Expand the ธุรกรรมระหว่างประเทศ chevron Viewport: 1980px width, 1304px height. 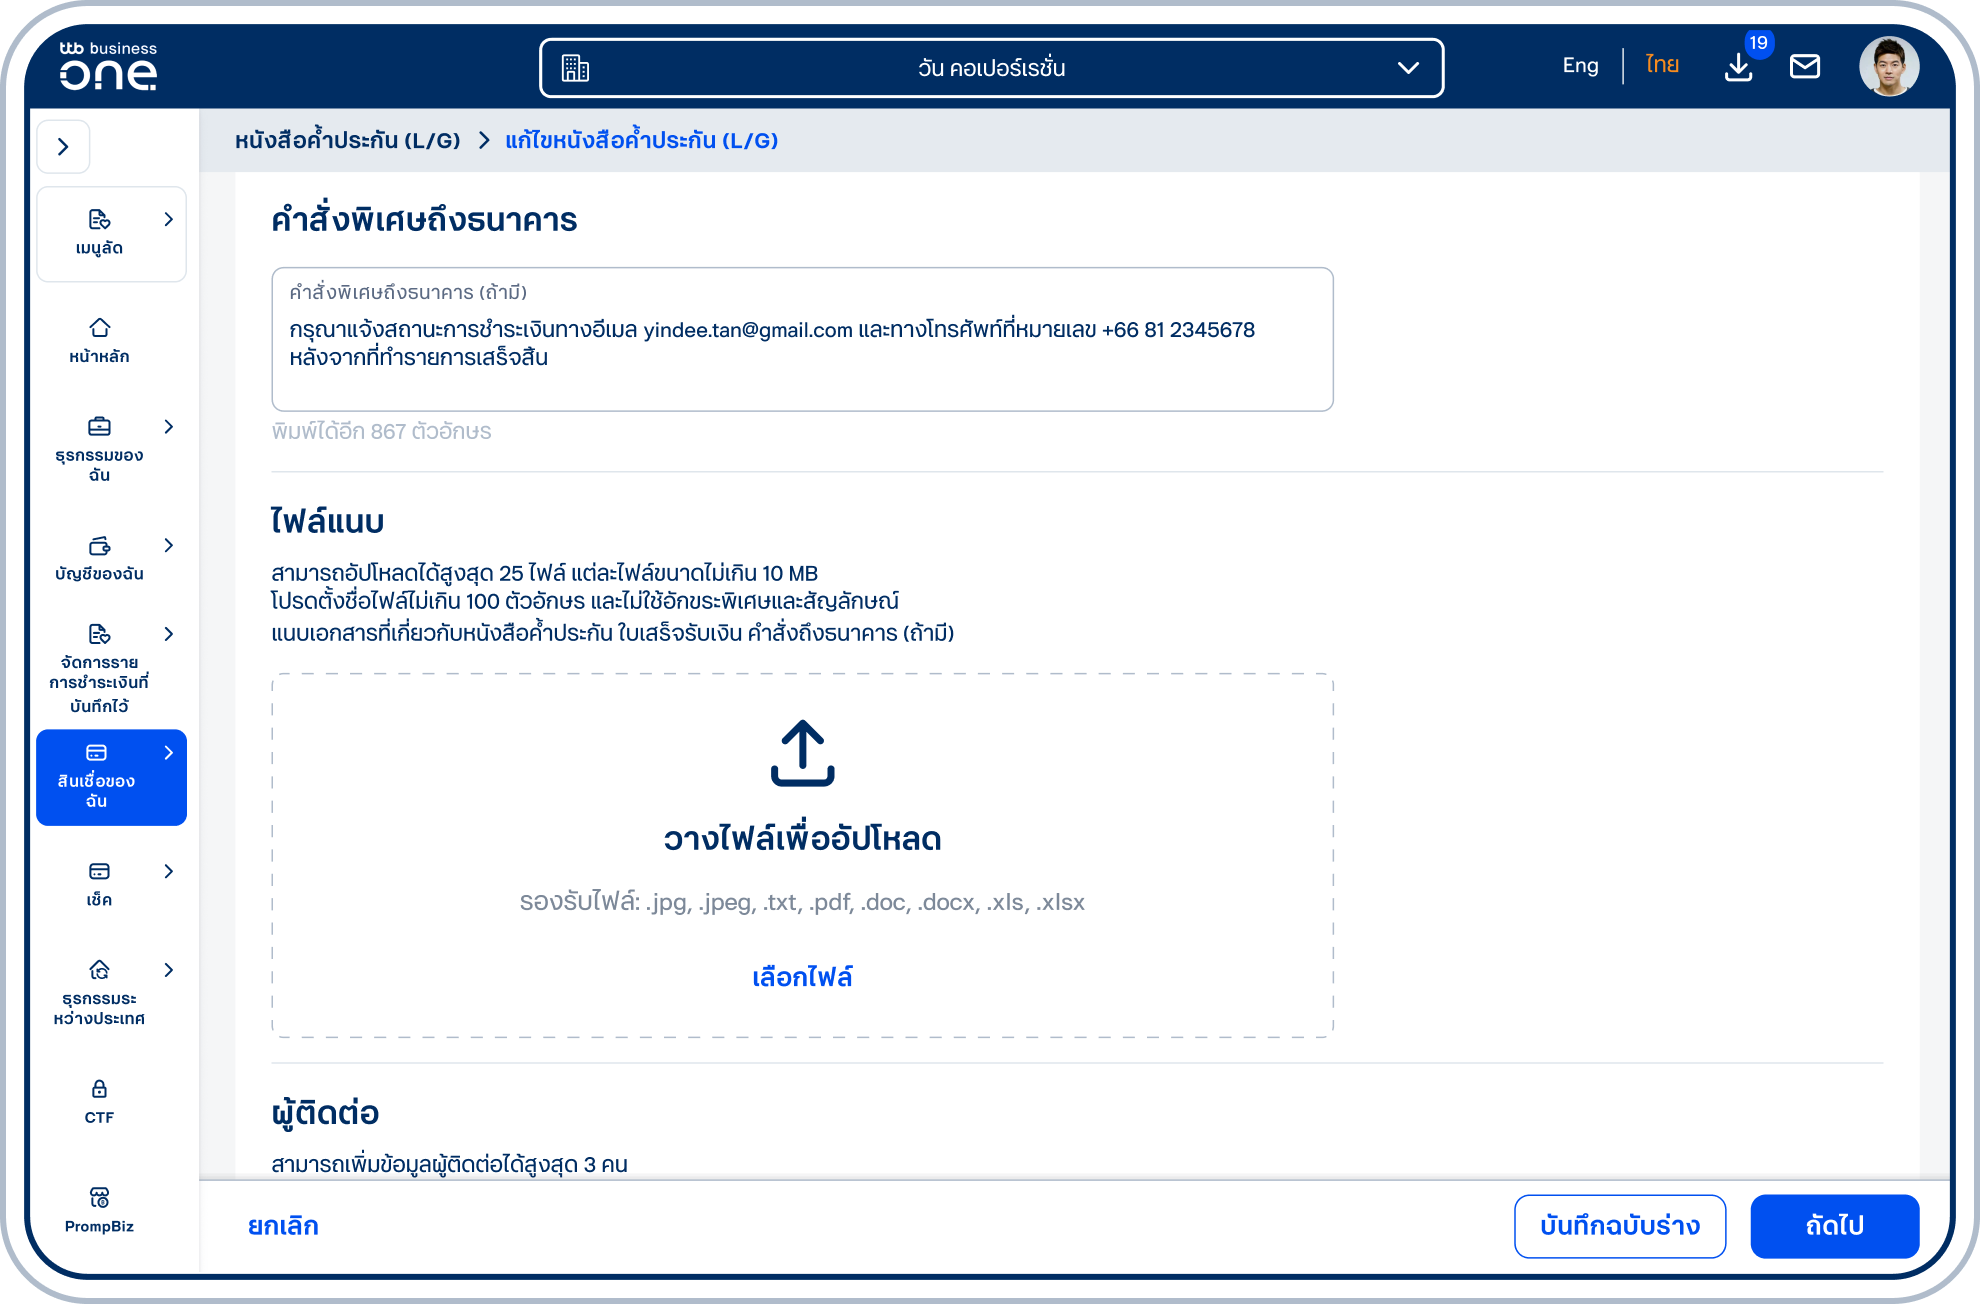click(169, 970)
